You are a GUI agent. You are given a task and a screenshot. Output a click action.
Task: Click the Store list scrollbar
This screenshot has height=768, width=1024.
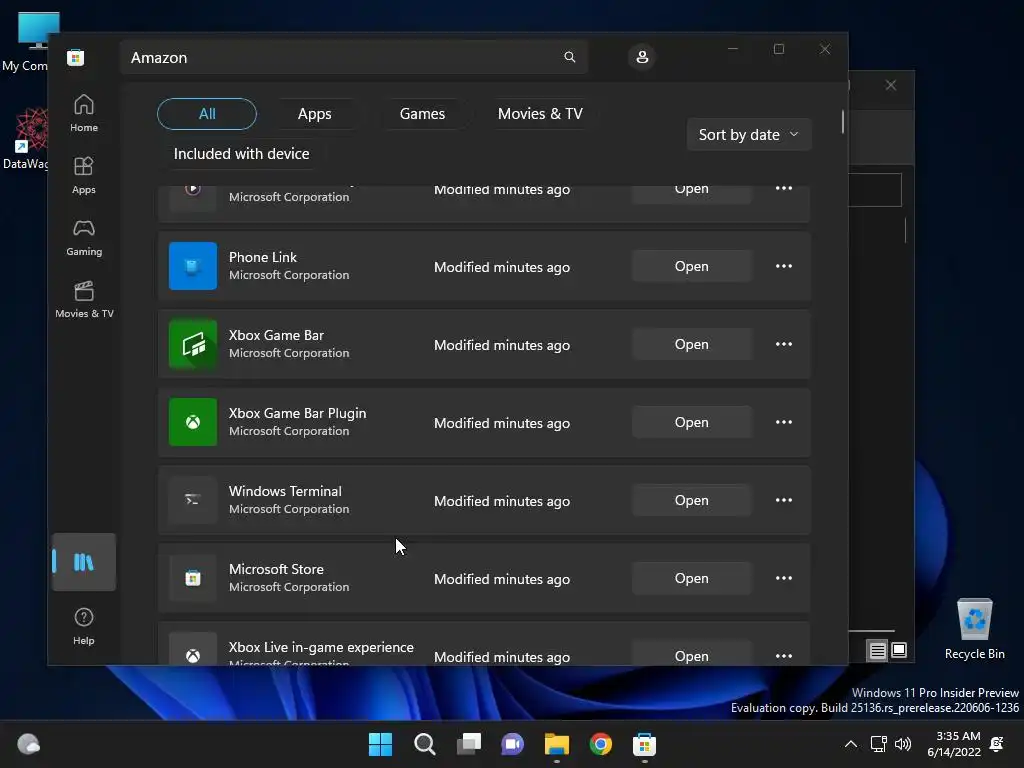click(842, 121)
